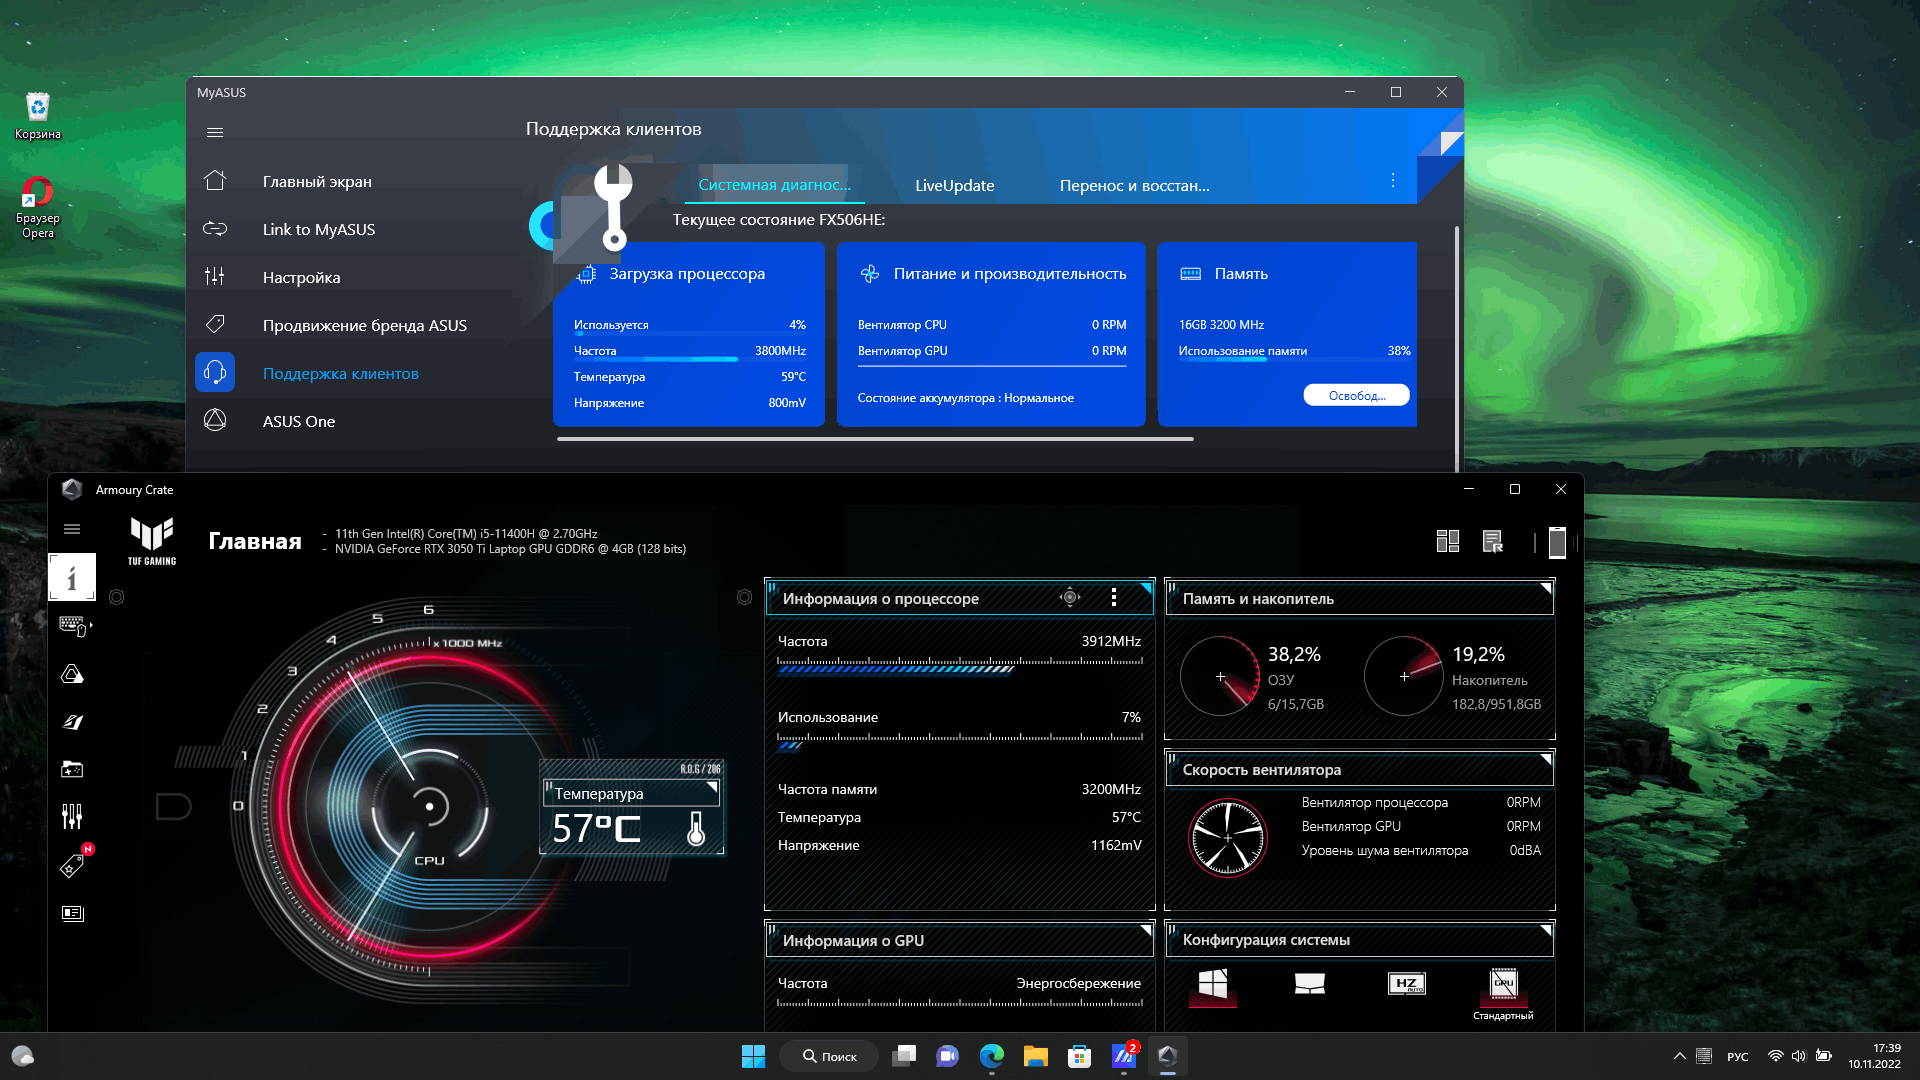Viewport: 1920px width, 1080px height.
Task: Click the MyASUS vertical scrollbar
Action: point(1456,348)
